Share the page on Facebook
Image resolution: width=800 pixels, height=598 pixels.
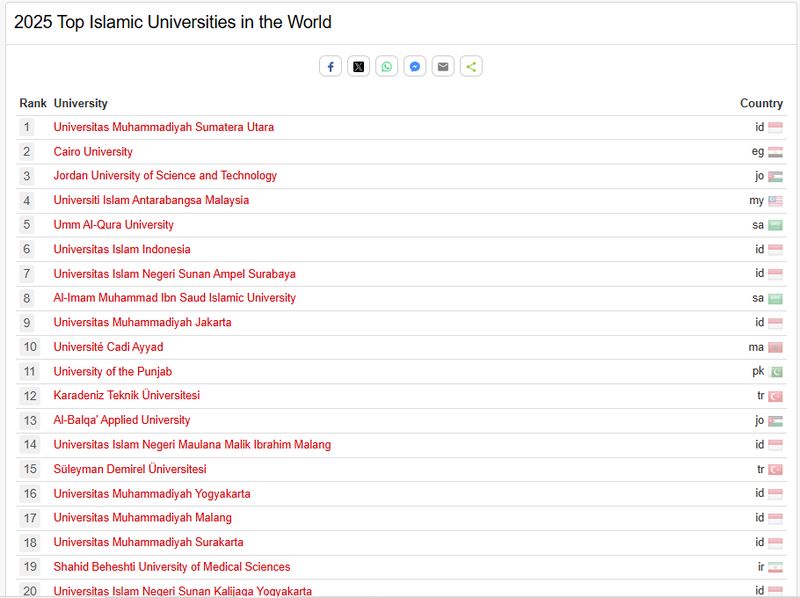[x=330, y=66]
